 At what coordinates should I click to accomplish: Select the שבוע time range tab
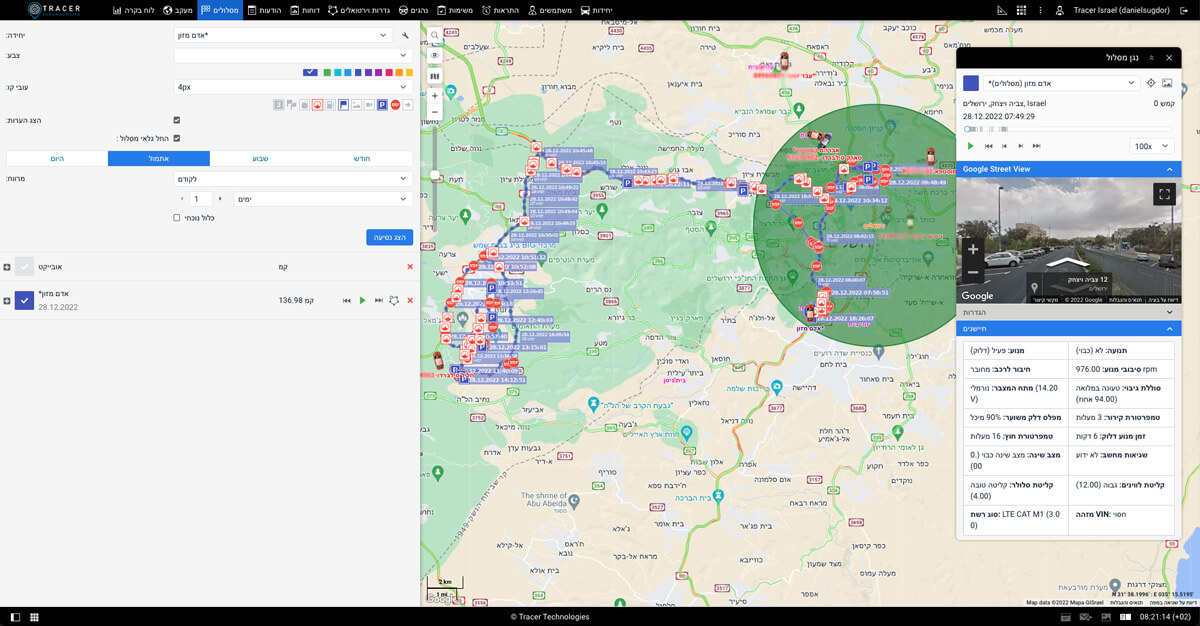tap(260, 158)
